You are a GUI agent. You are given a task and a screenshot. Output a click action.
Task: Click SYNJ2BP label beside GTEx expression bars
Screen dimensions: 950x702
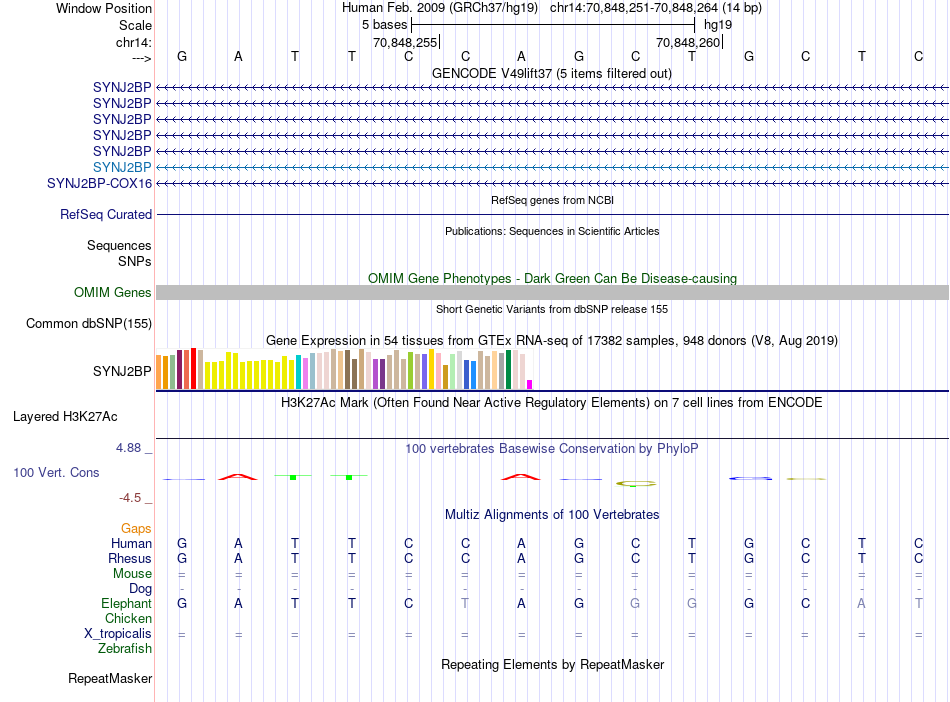pyautogui.click(x=122, y=371)
